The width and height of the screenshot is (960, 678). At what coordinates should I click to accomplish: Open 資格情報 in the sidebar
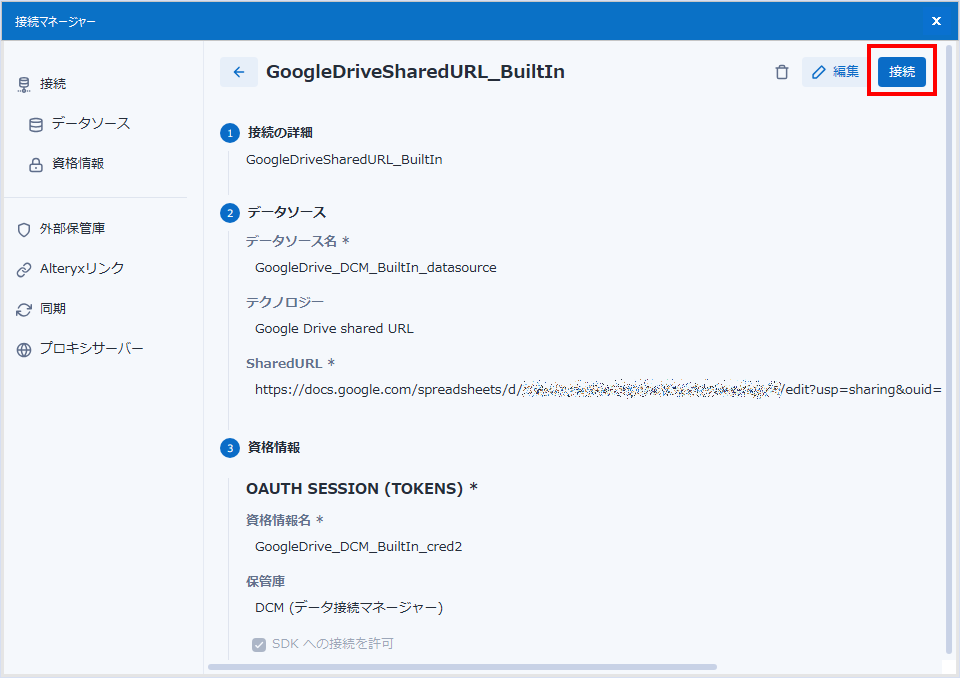(78, 164)
